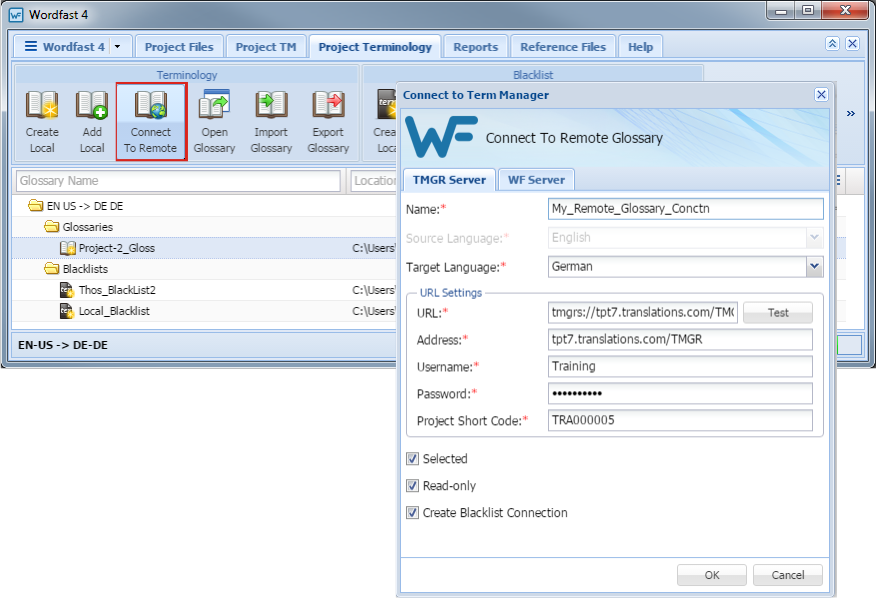Screen dimensions: 876x598
Task: Click the Create Local glossary icon
Action: pos(42,105)
